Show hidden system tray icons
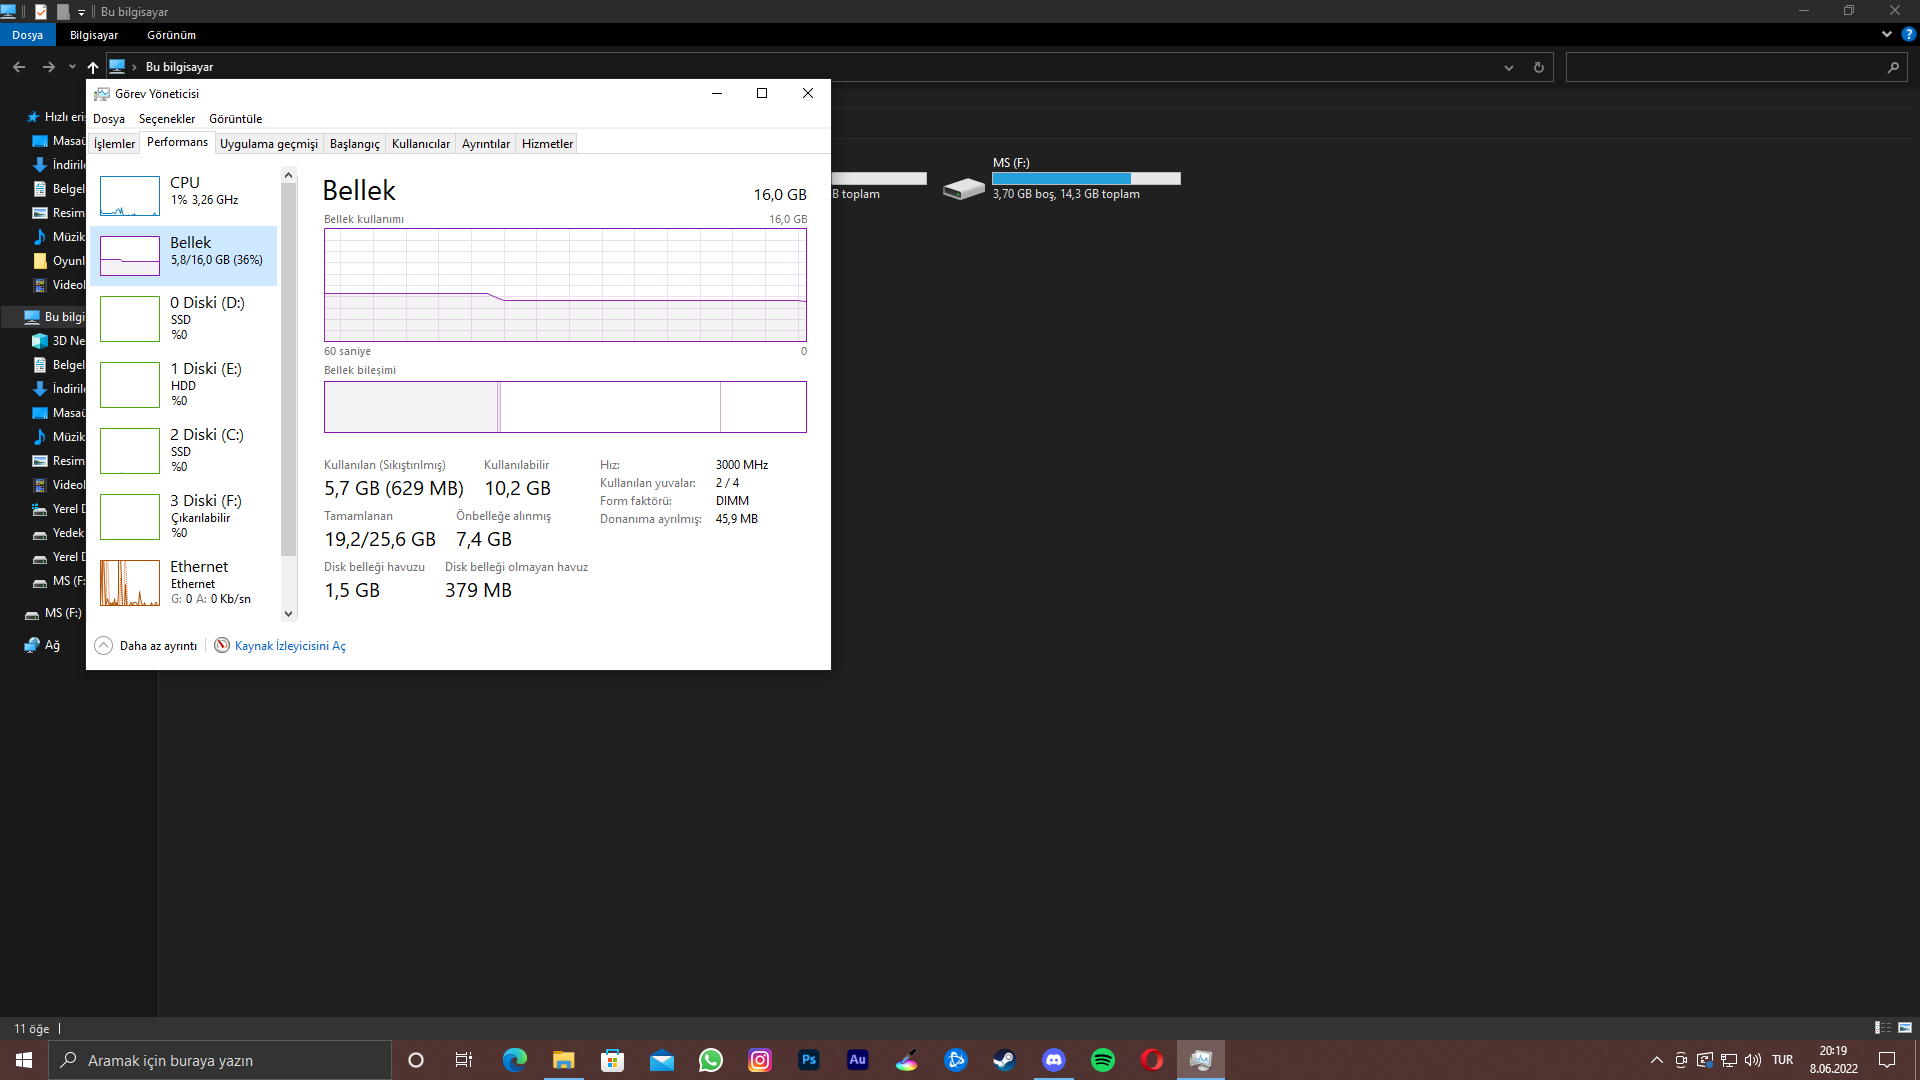 [1656, 1060]
